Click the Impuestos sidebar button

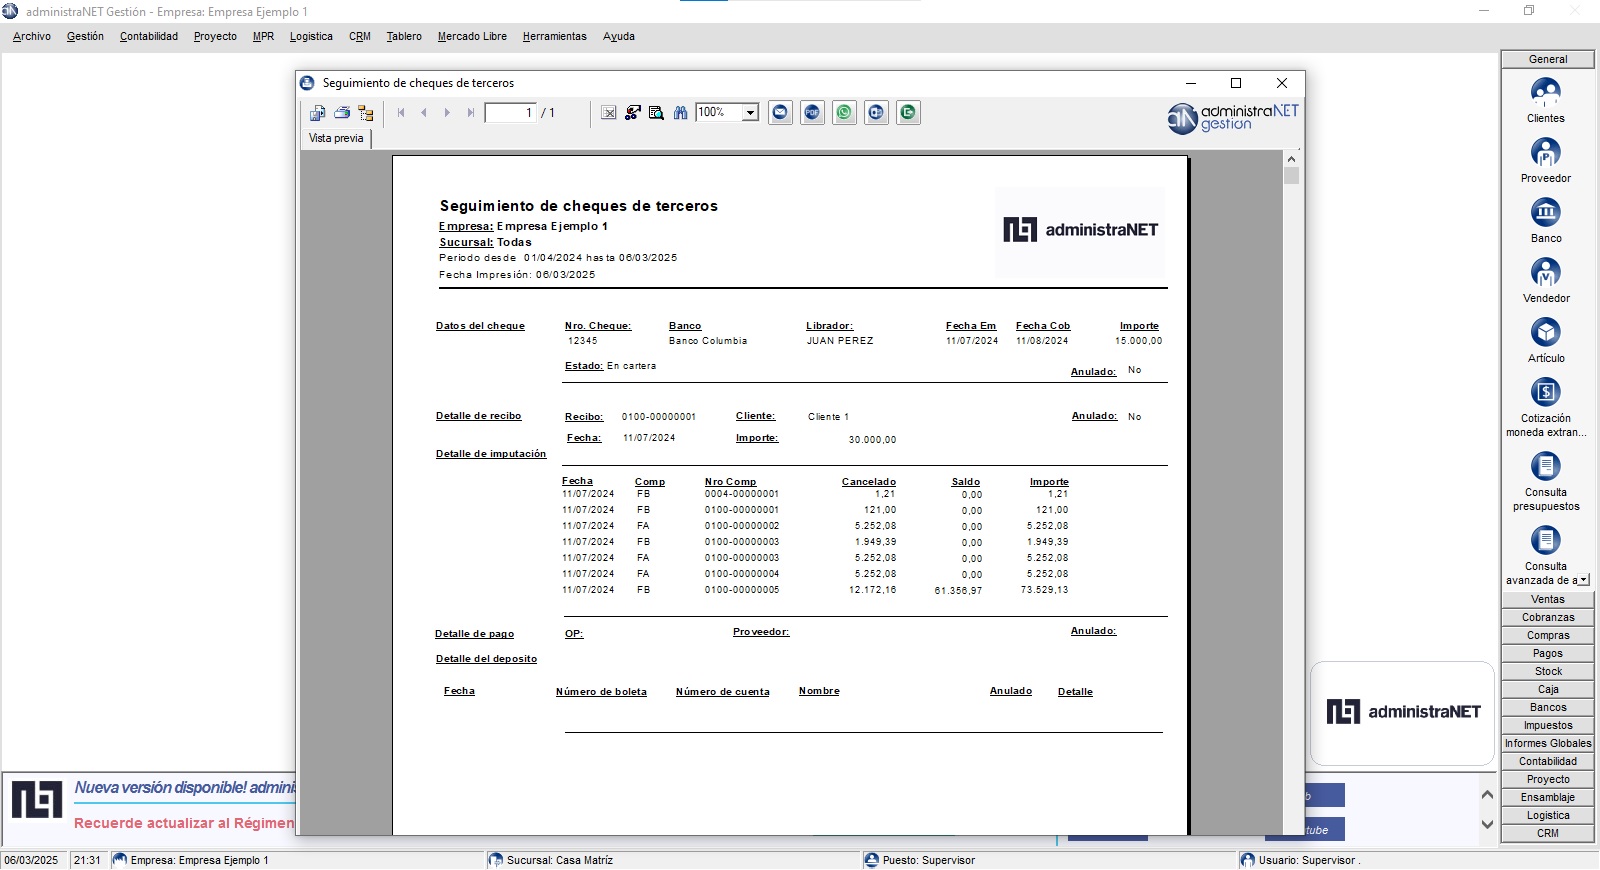tap(1548, 726)
